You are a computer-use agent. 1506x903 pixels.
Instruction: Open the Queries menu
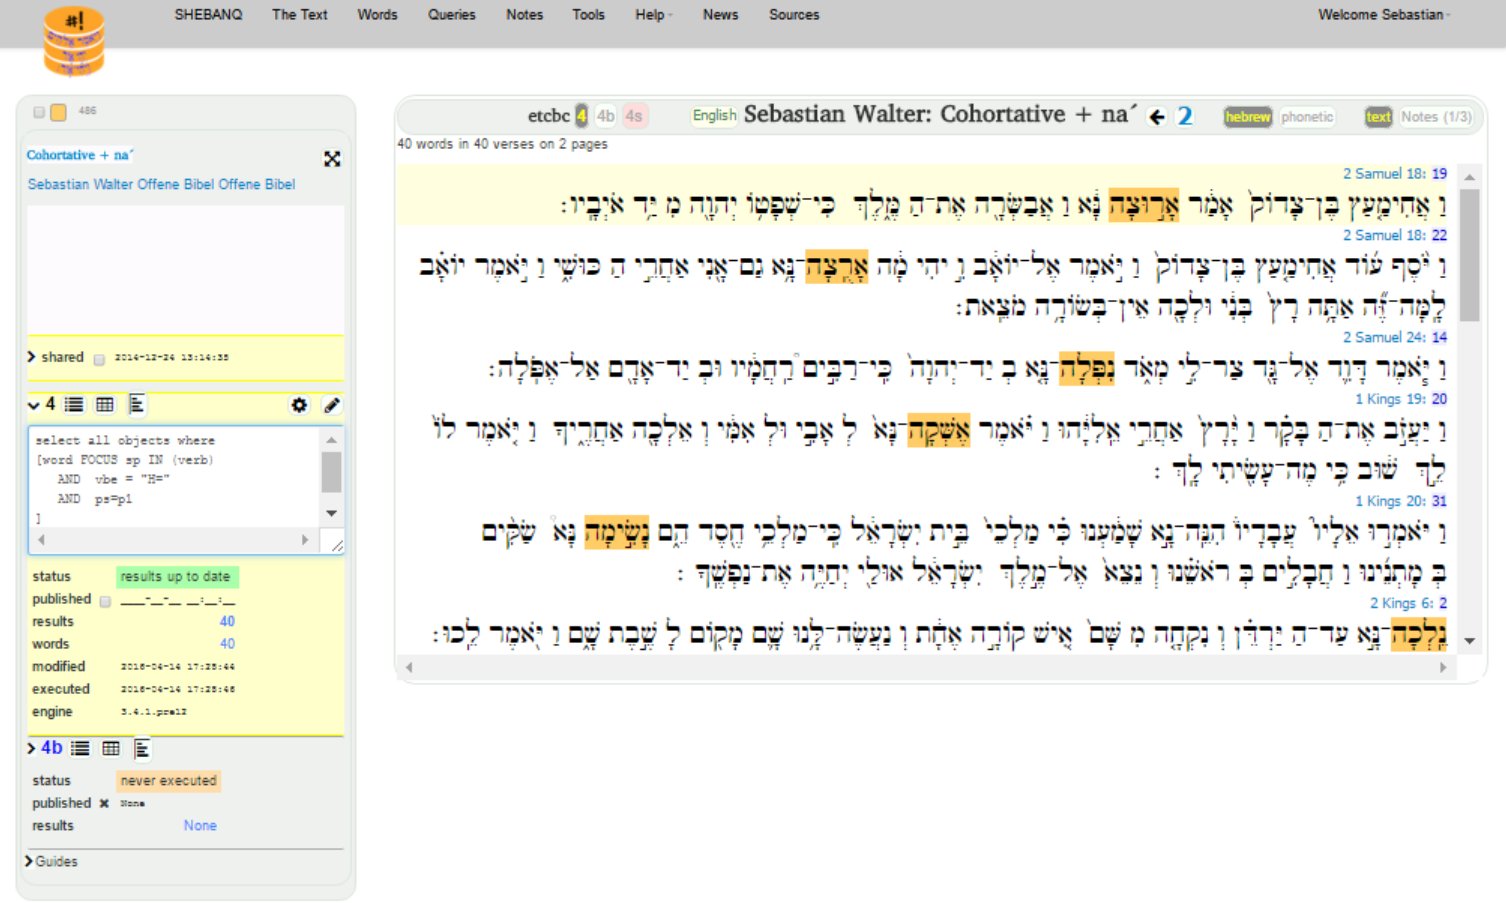451,15
